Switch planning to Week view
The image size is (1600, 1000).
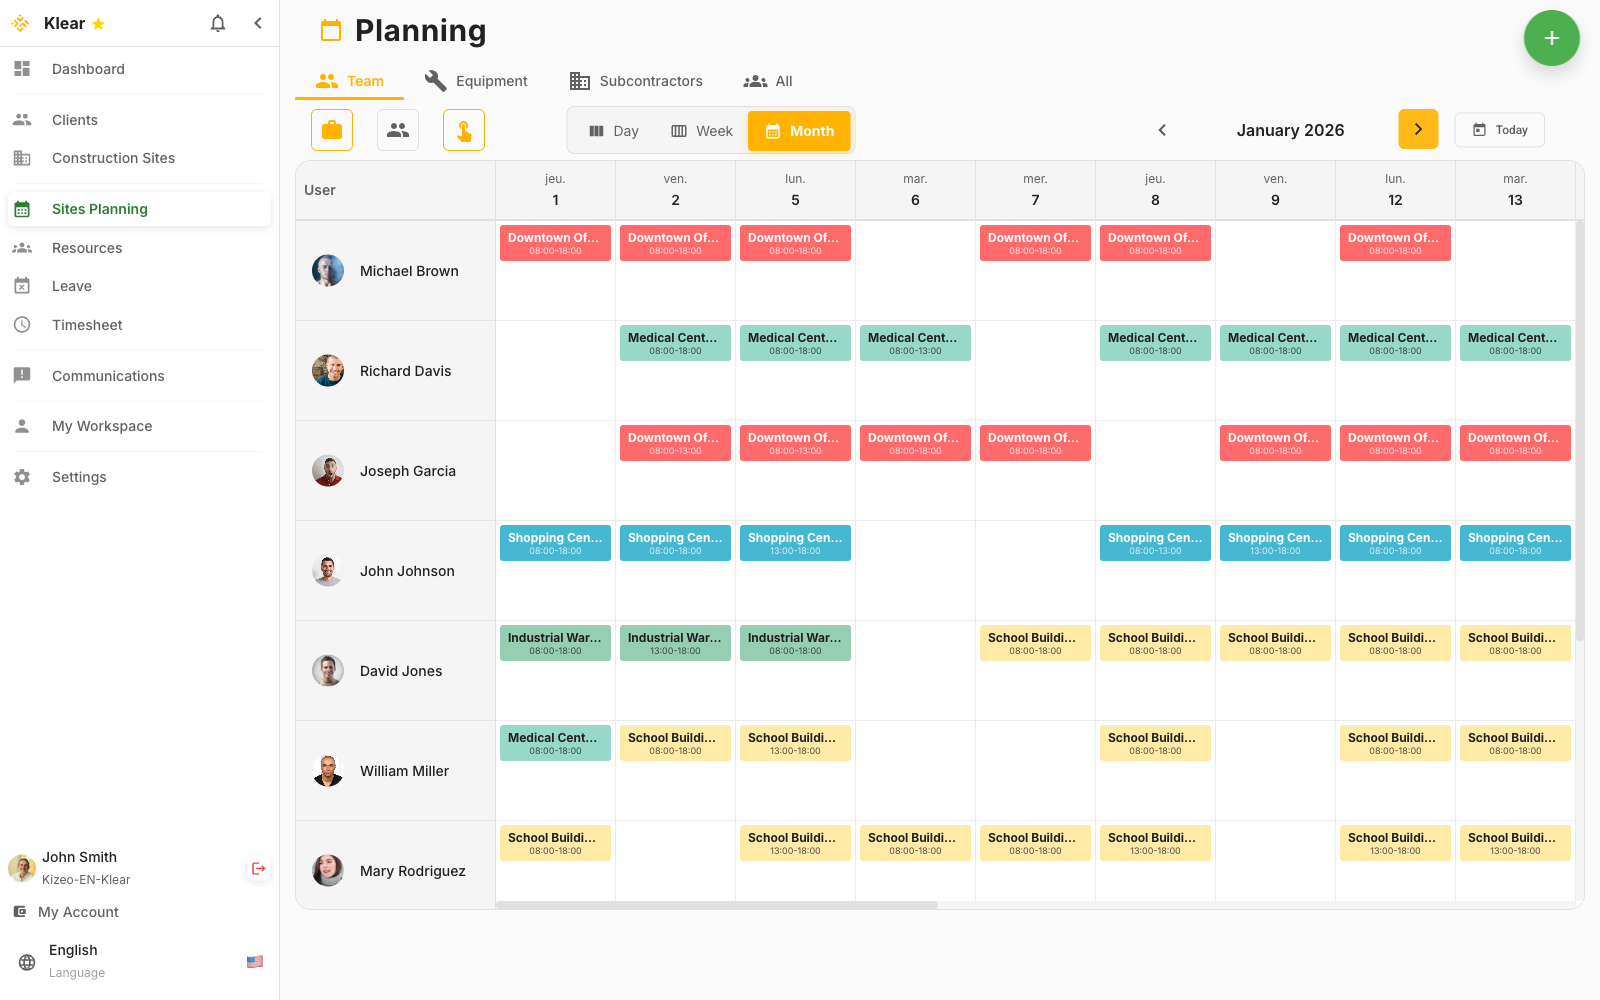[701, 130]
